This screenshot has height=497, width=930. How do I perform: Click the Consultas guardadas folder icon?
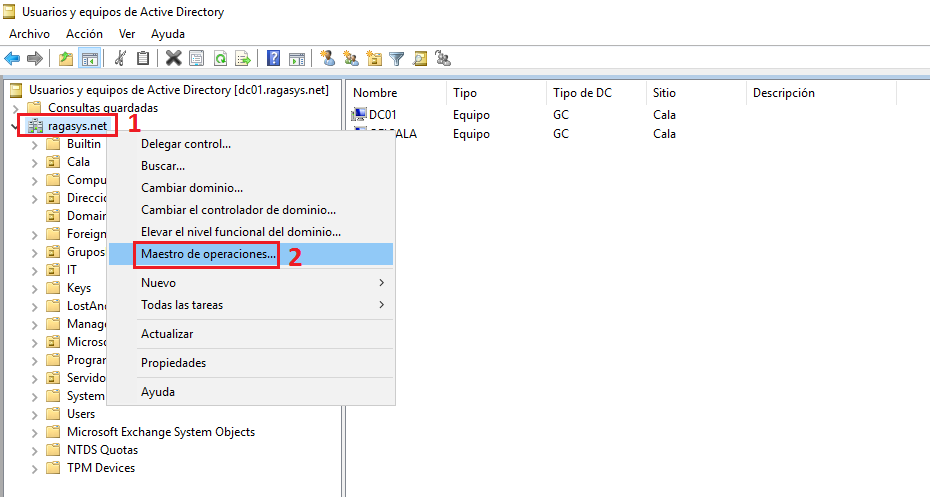pyautogui.click(x=34, y=107)
